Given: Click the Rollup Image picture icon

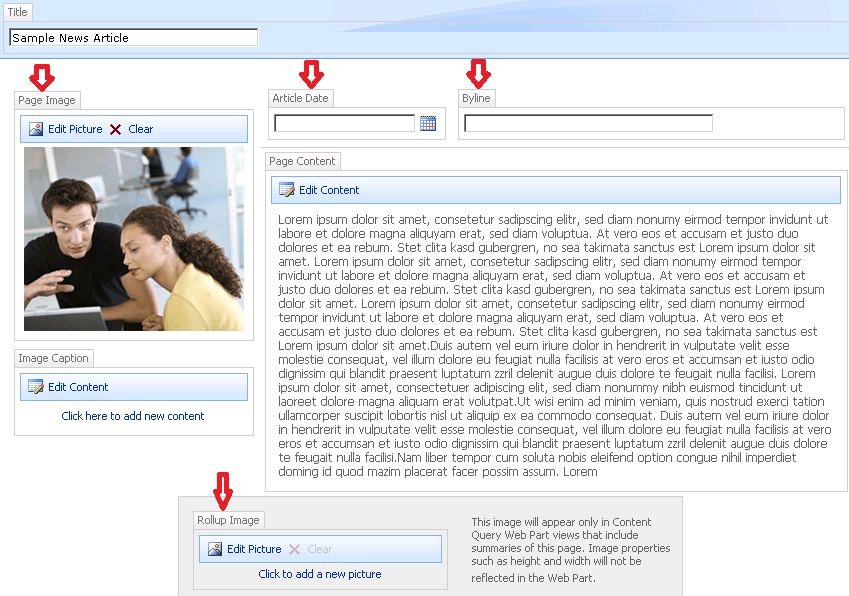Looking at the screenshot, I should tap(215, 549).
